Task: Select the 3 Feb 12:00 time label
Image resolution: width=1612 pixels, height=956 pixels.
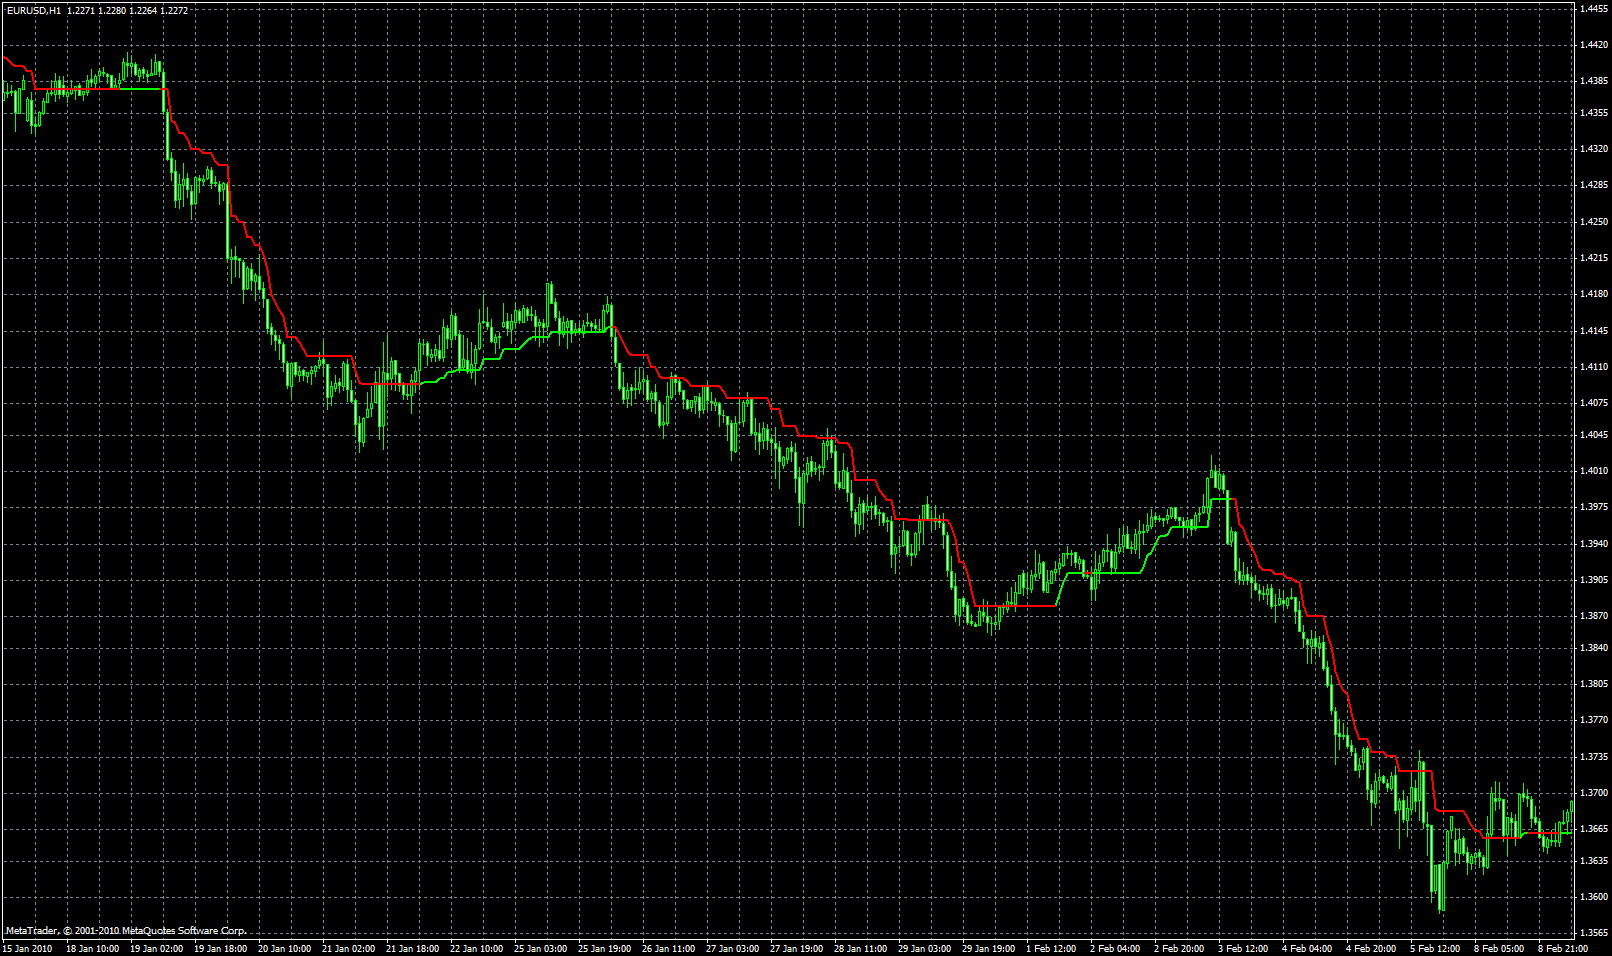Action: [x=1243, y=948]
